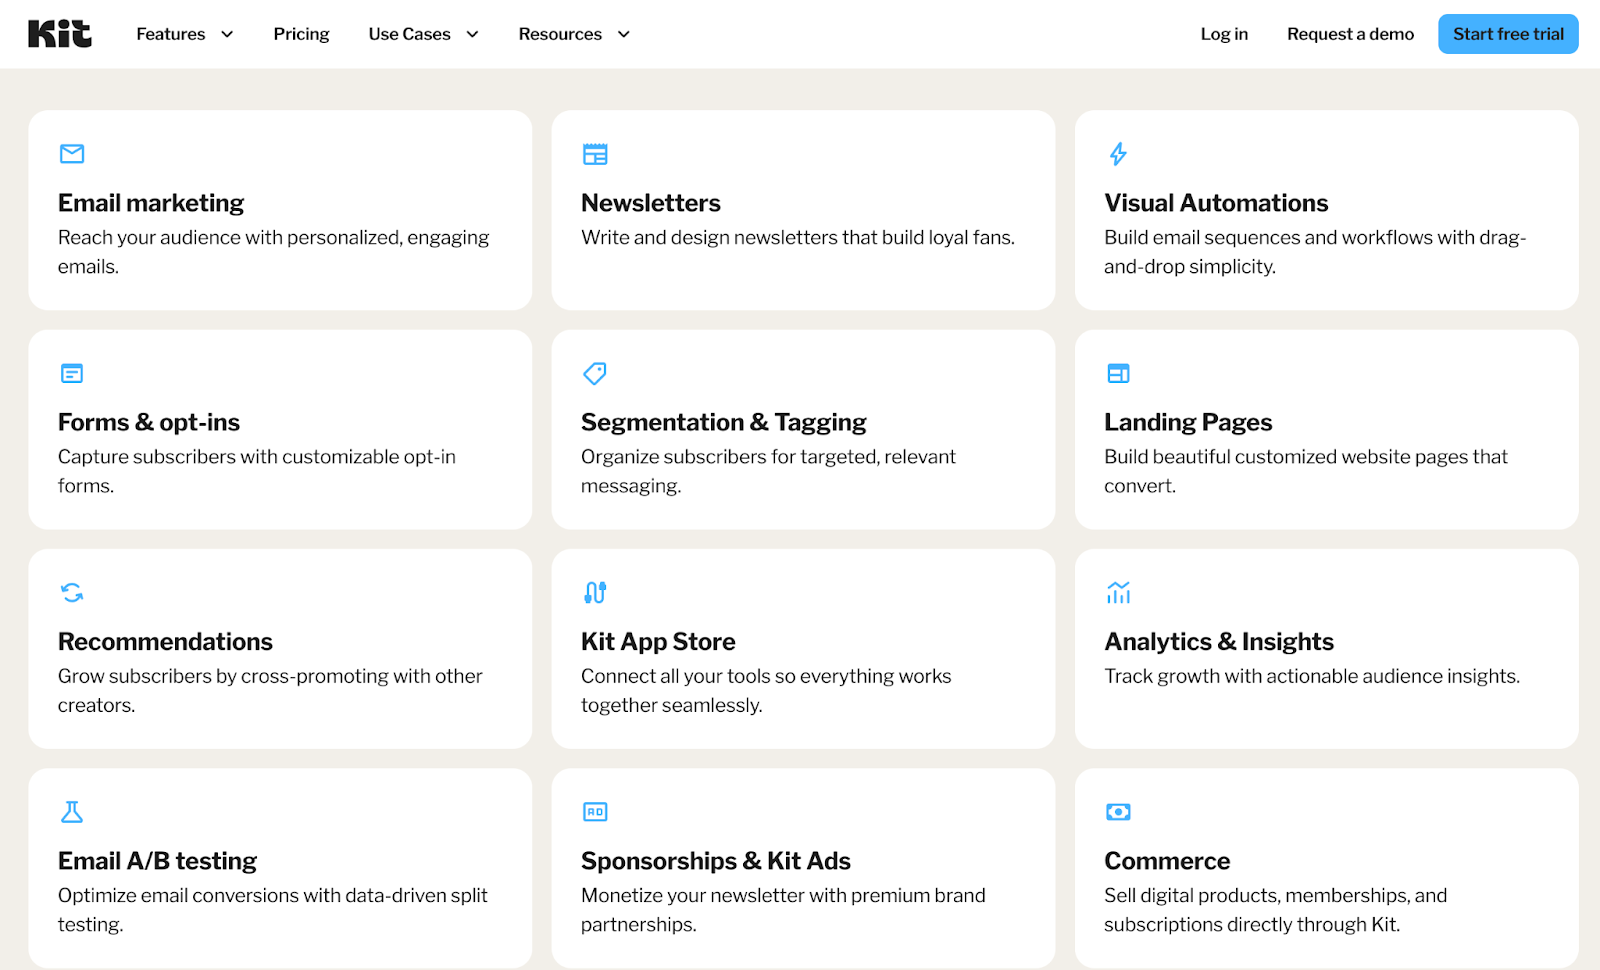Click 'Connect all your tools' description

point(766,690)
